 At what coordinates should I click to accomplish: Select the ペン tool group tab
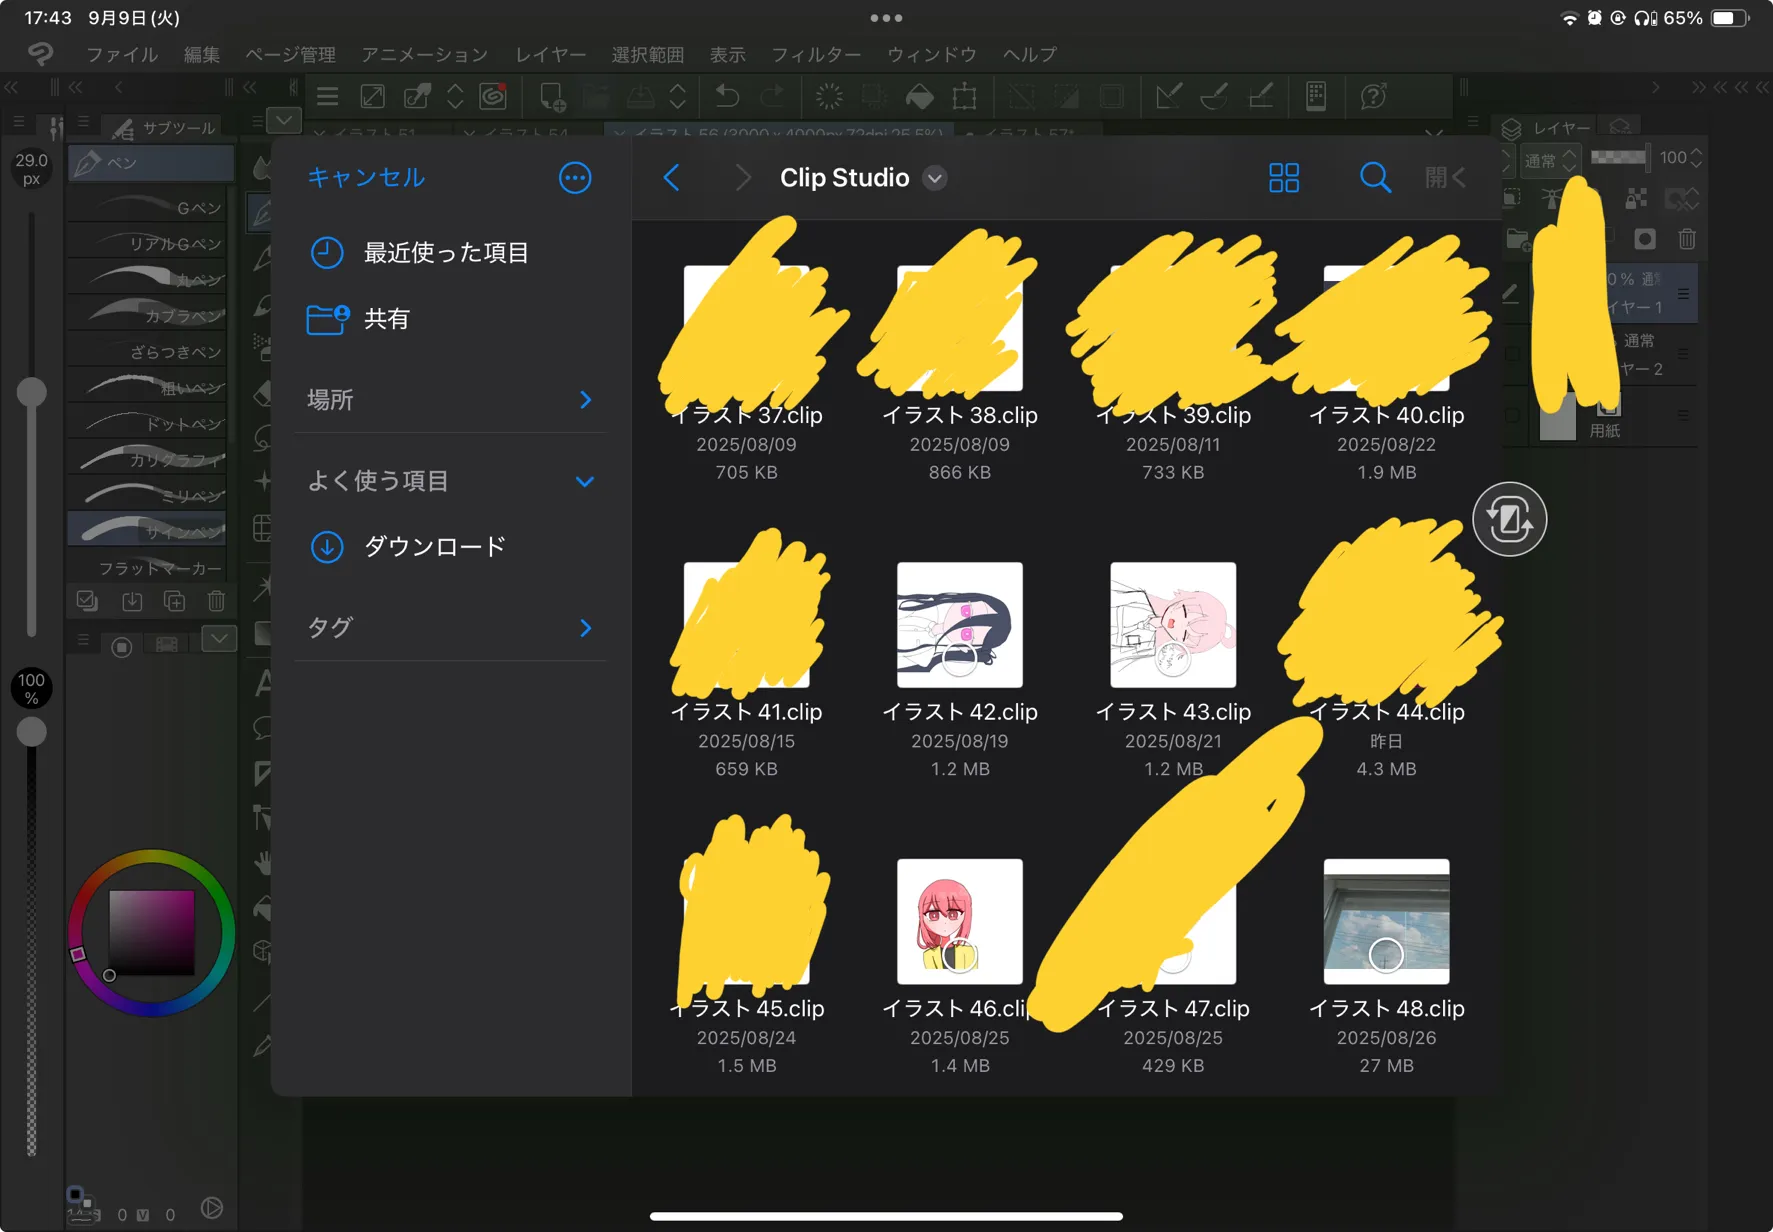[x=151, y=162]
